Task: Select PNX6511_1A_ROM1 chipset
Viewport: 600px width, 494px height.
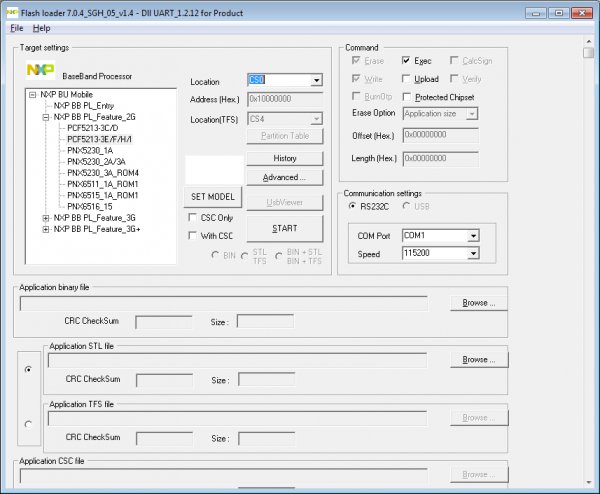Action: 103,184
